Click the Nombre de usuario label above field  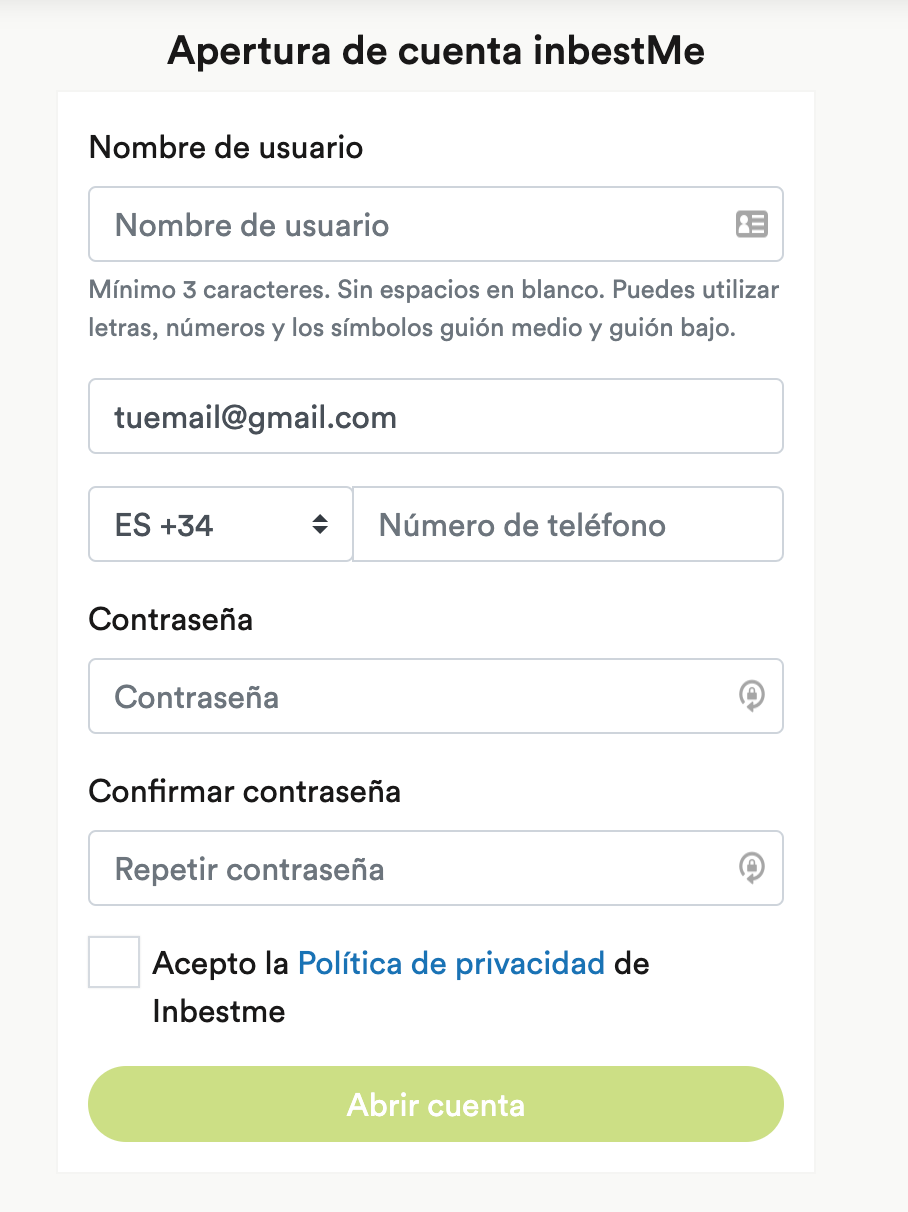click(226, 148)
